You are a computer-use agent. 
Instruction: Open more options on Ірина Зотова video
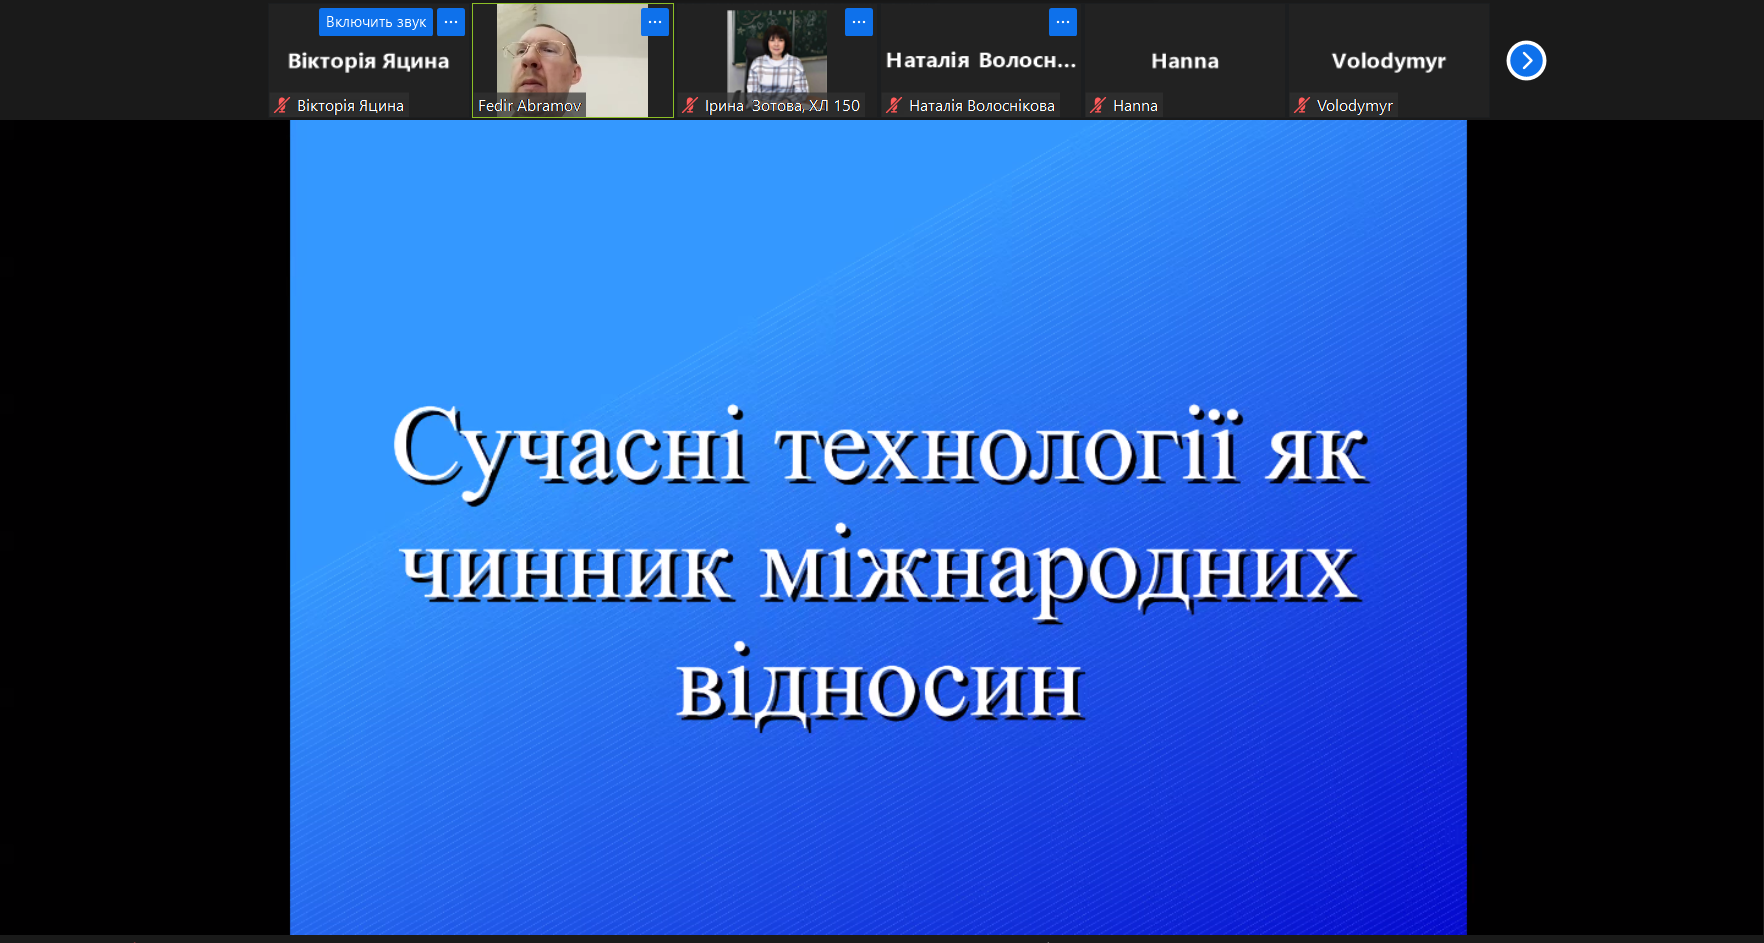859,22
